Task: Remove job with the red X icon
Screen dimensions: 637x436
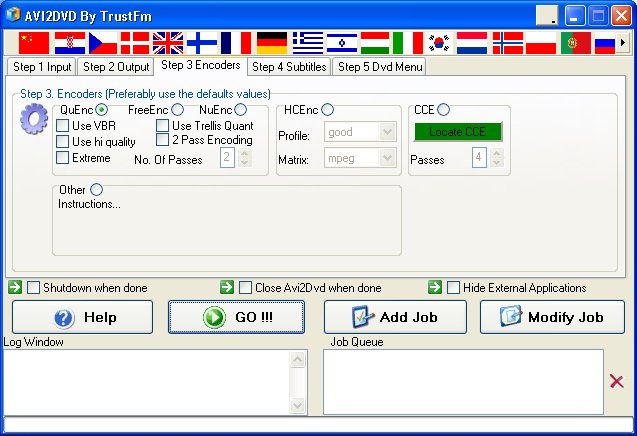Action: 617,381
